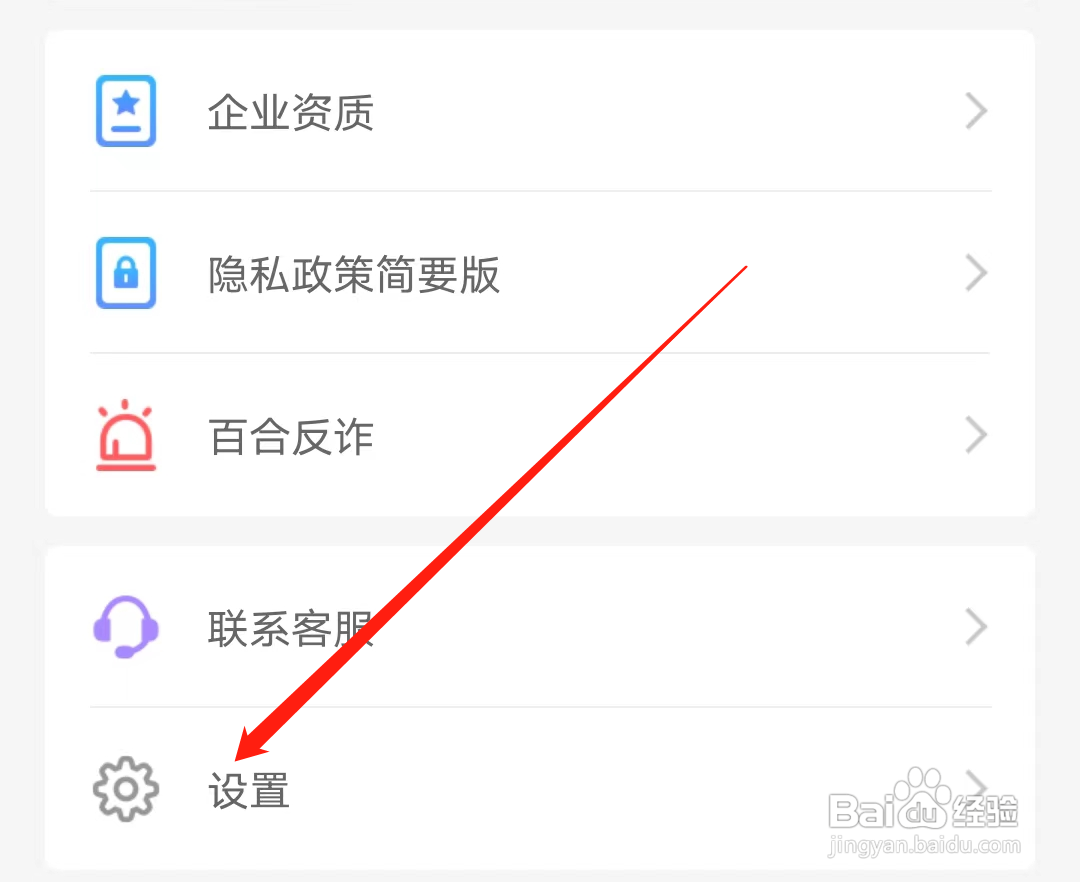Expand 设置 via its right chevron

[x=976, y=787]
